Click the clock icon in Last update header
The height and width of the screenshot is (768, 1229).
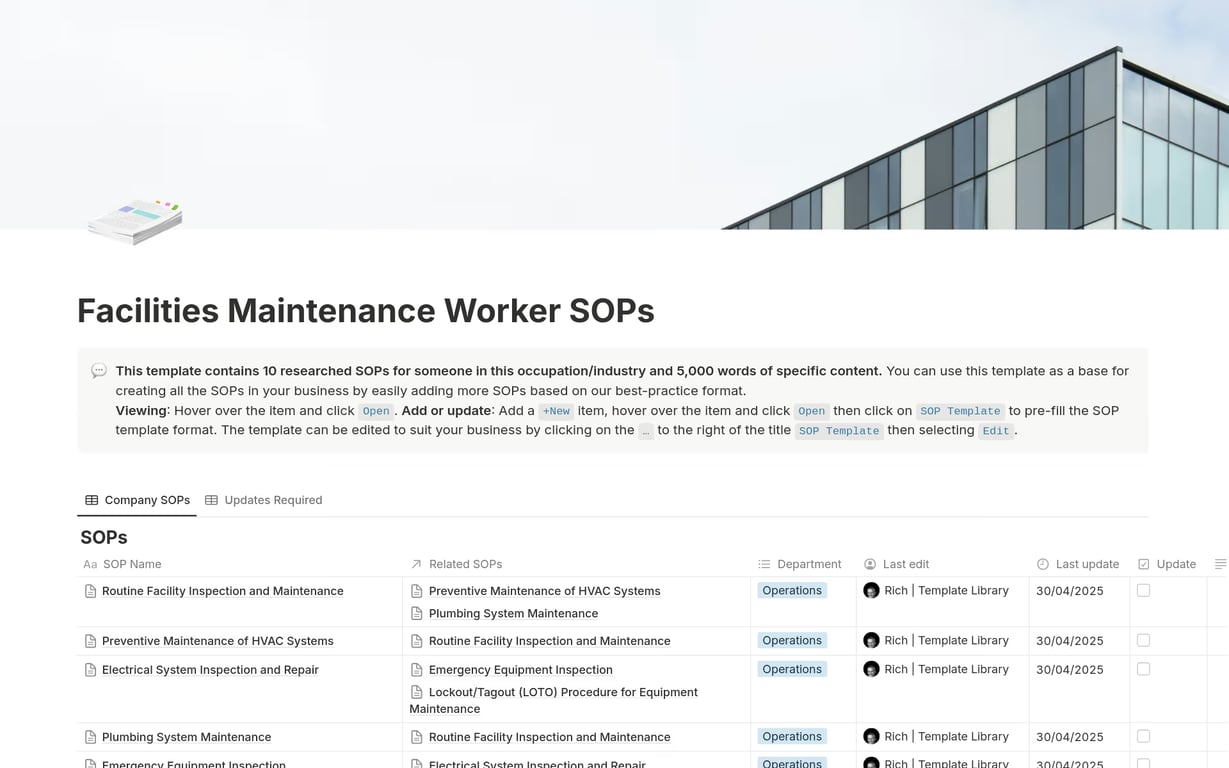pos(1043,564)
